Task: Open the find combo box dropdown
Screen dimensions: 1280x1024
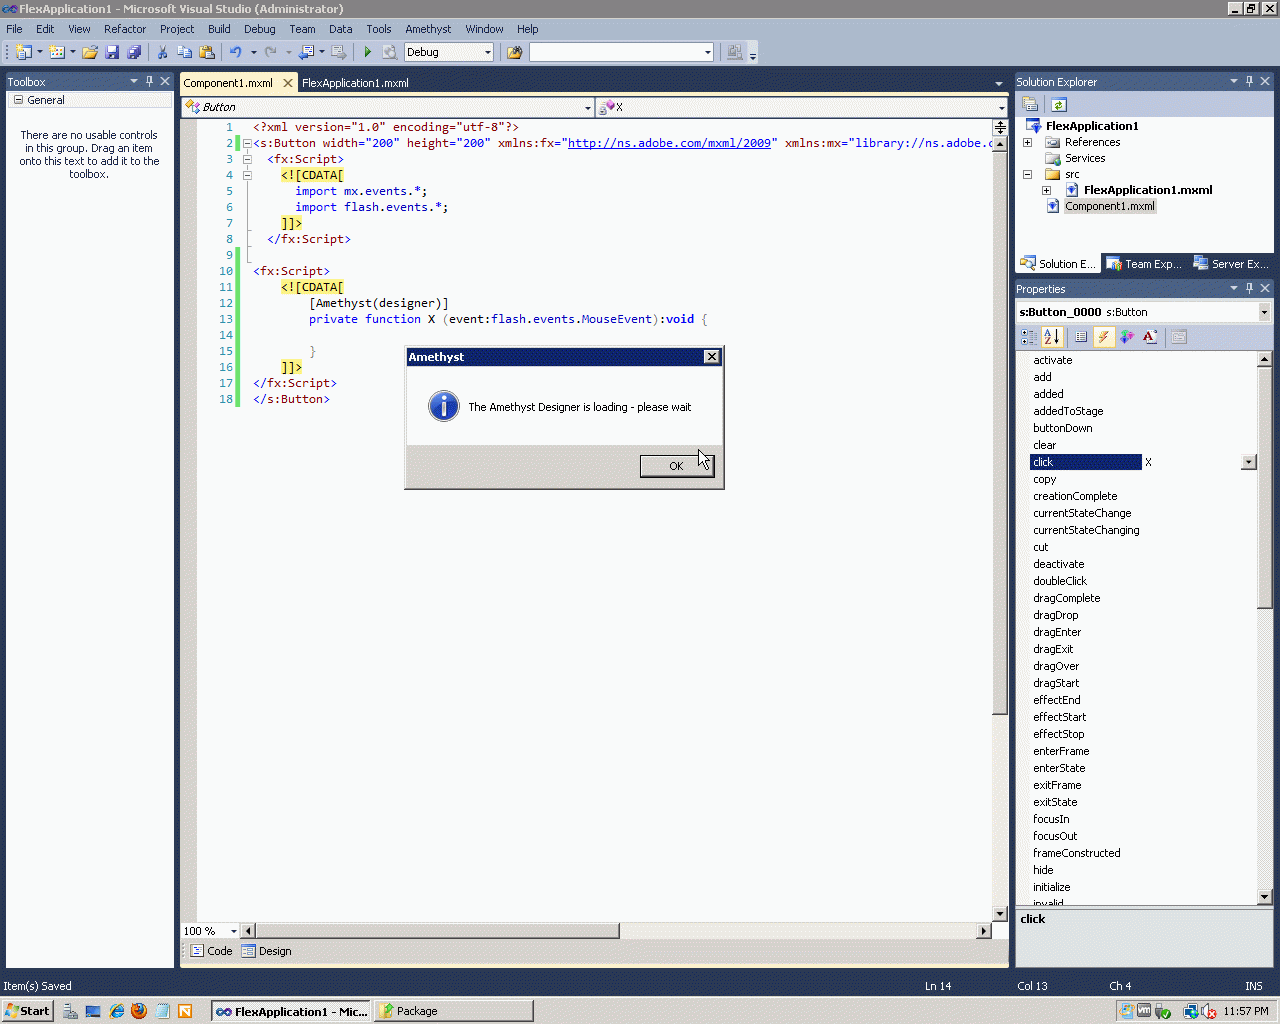Action: click(x=708, y=52)
